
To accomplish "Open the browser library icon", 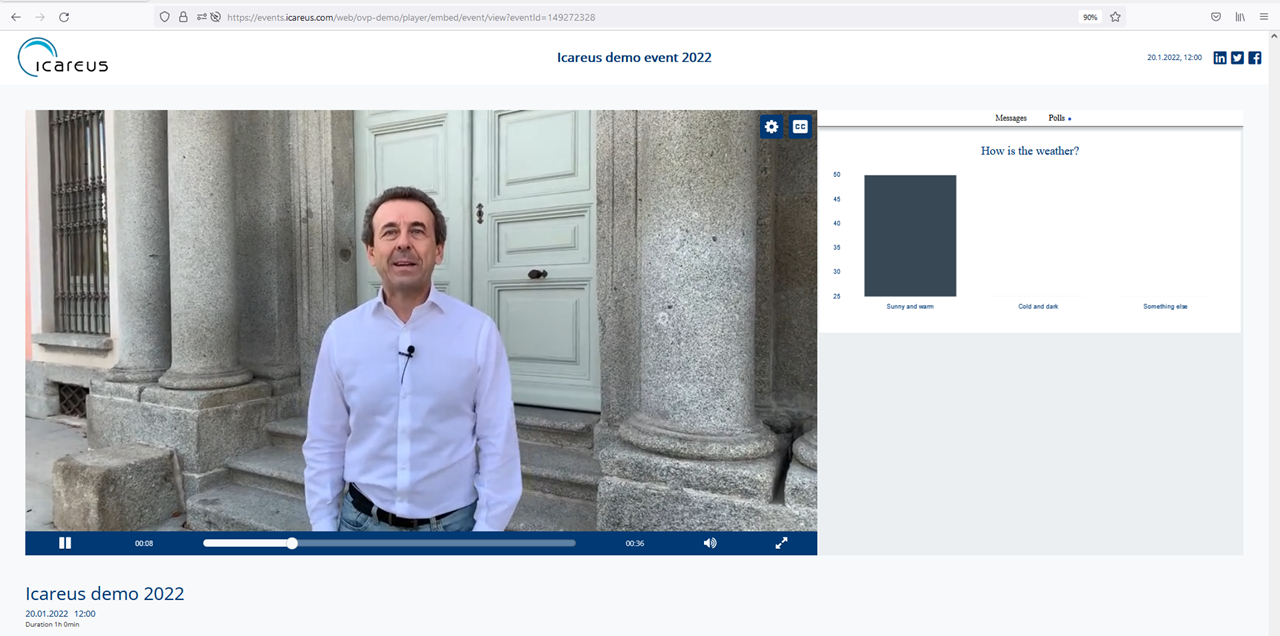I will [1240, 17].
